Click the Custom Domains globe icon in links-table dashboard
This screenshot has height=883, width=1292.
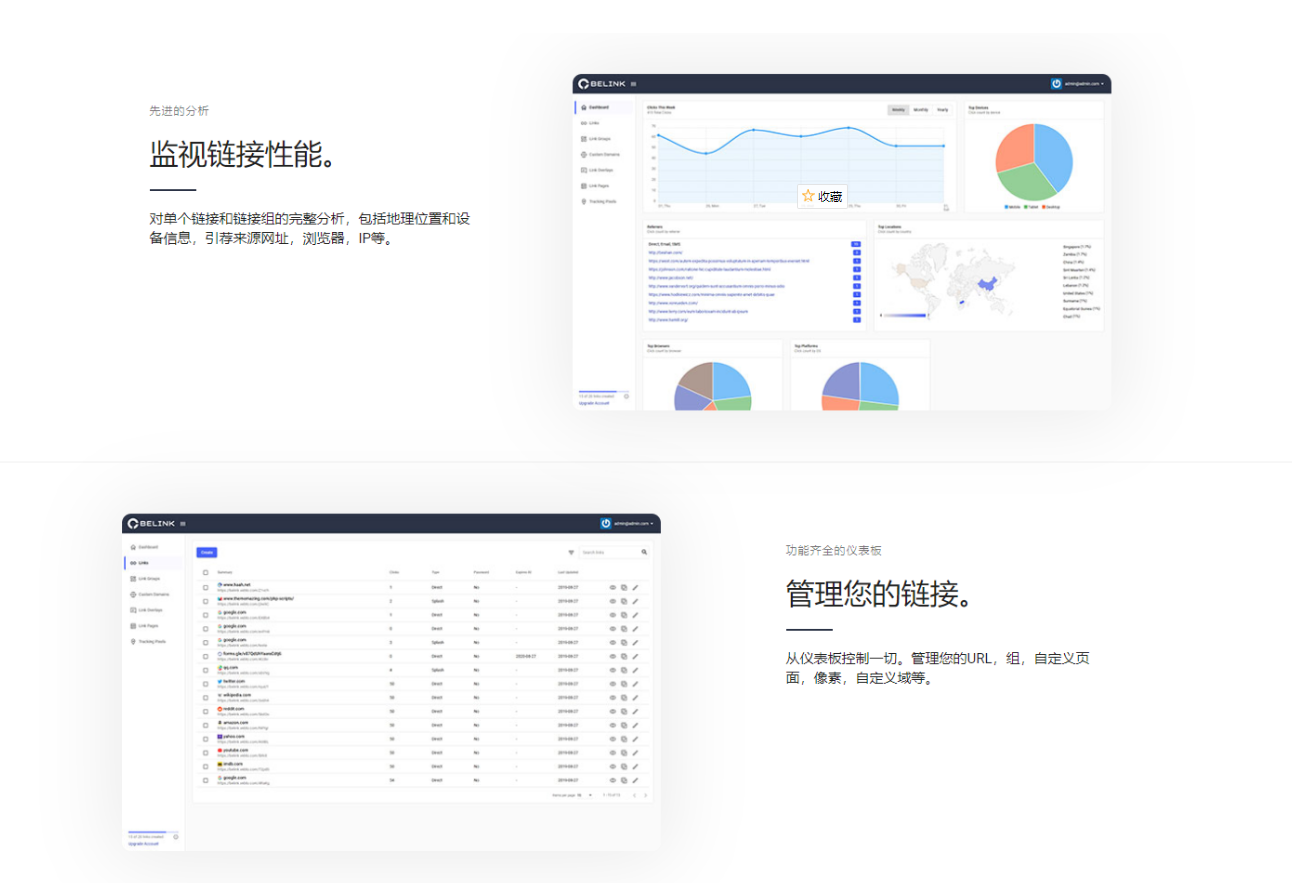point(133,594)
